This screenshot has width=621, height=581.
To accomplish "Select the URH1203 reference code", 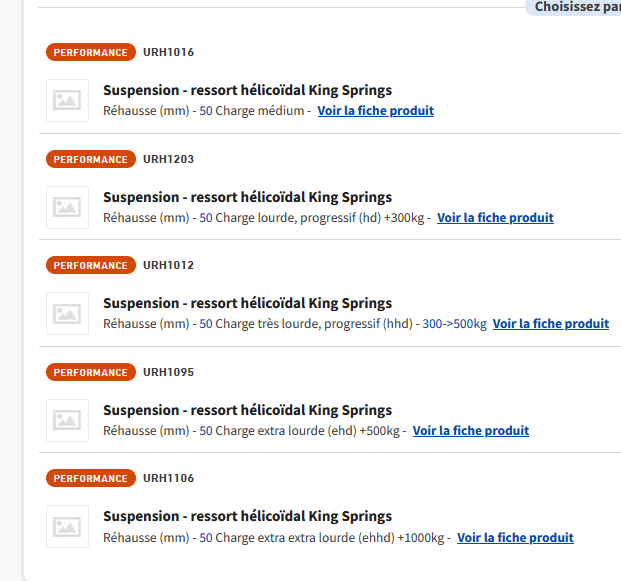I will coord(168,159).
